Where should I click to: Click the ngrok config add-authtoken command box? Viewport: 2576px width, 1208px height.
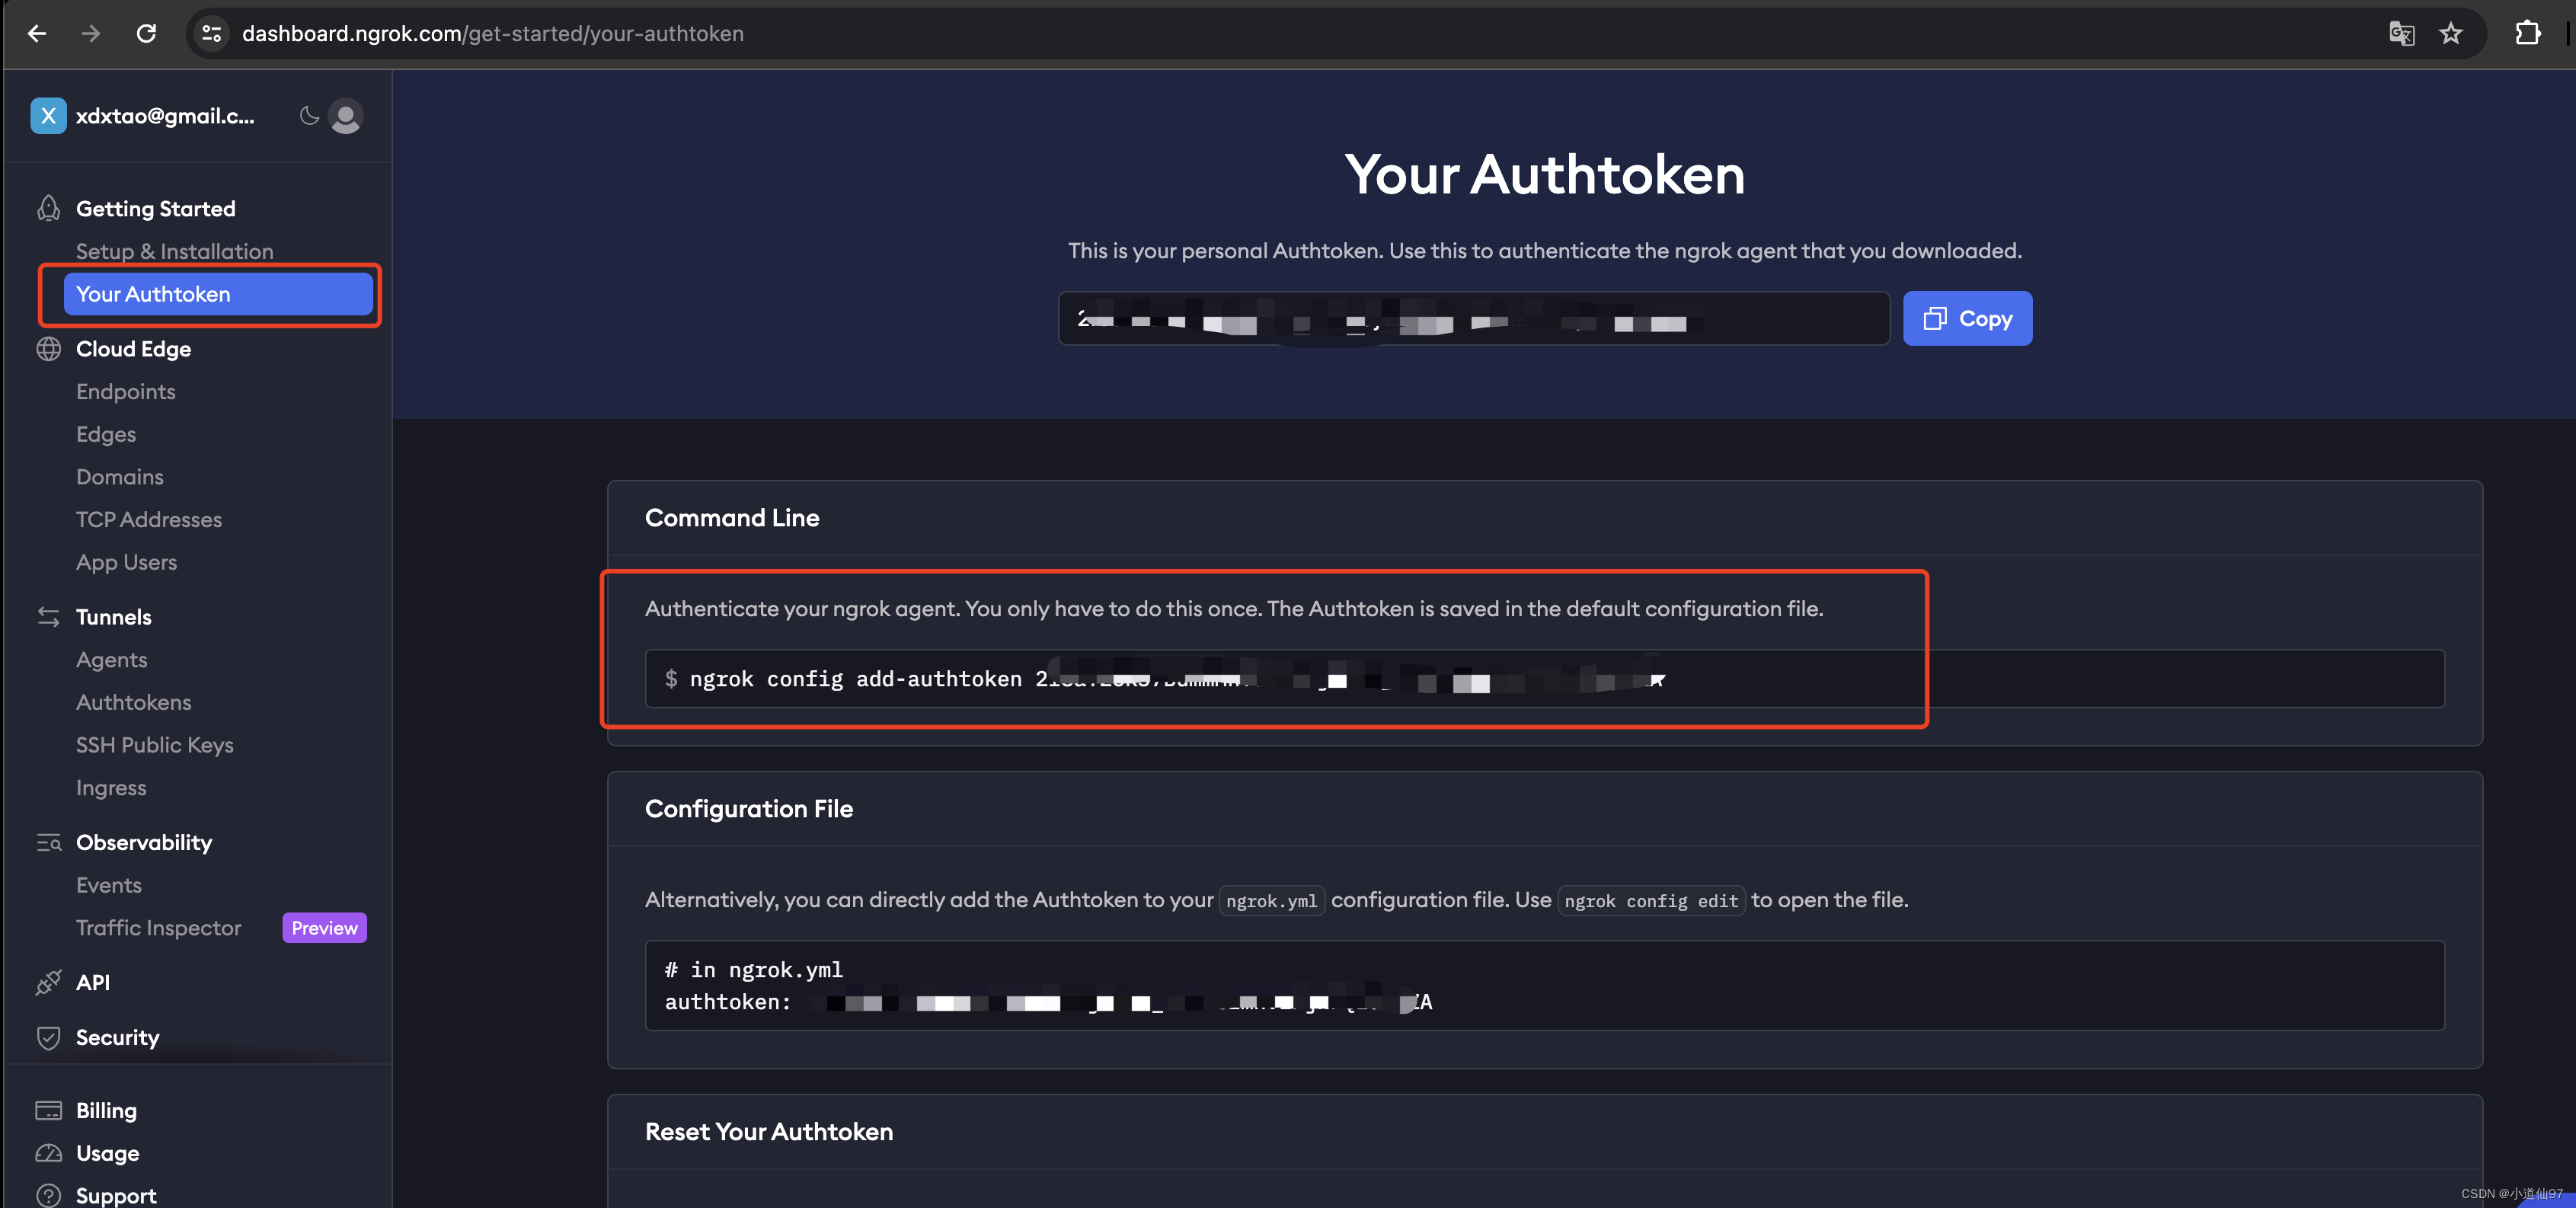[x=1544, y=678]
